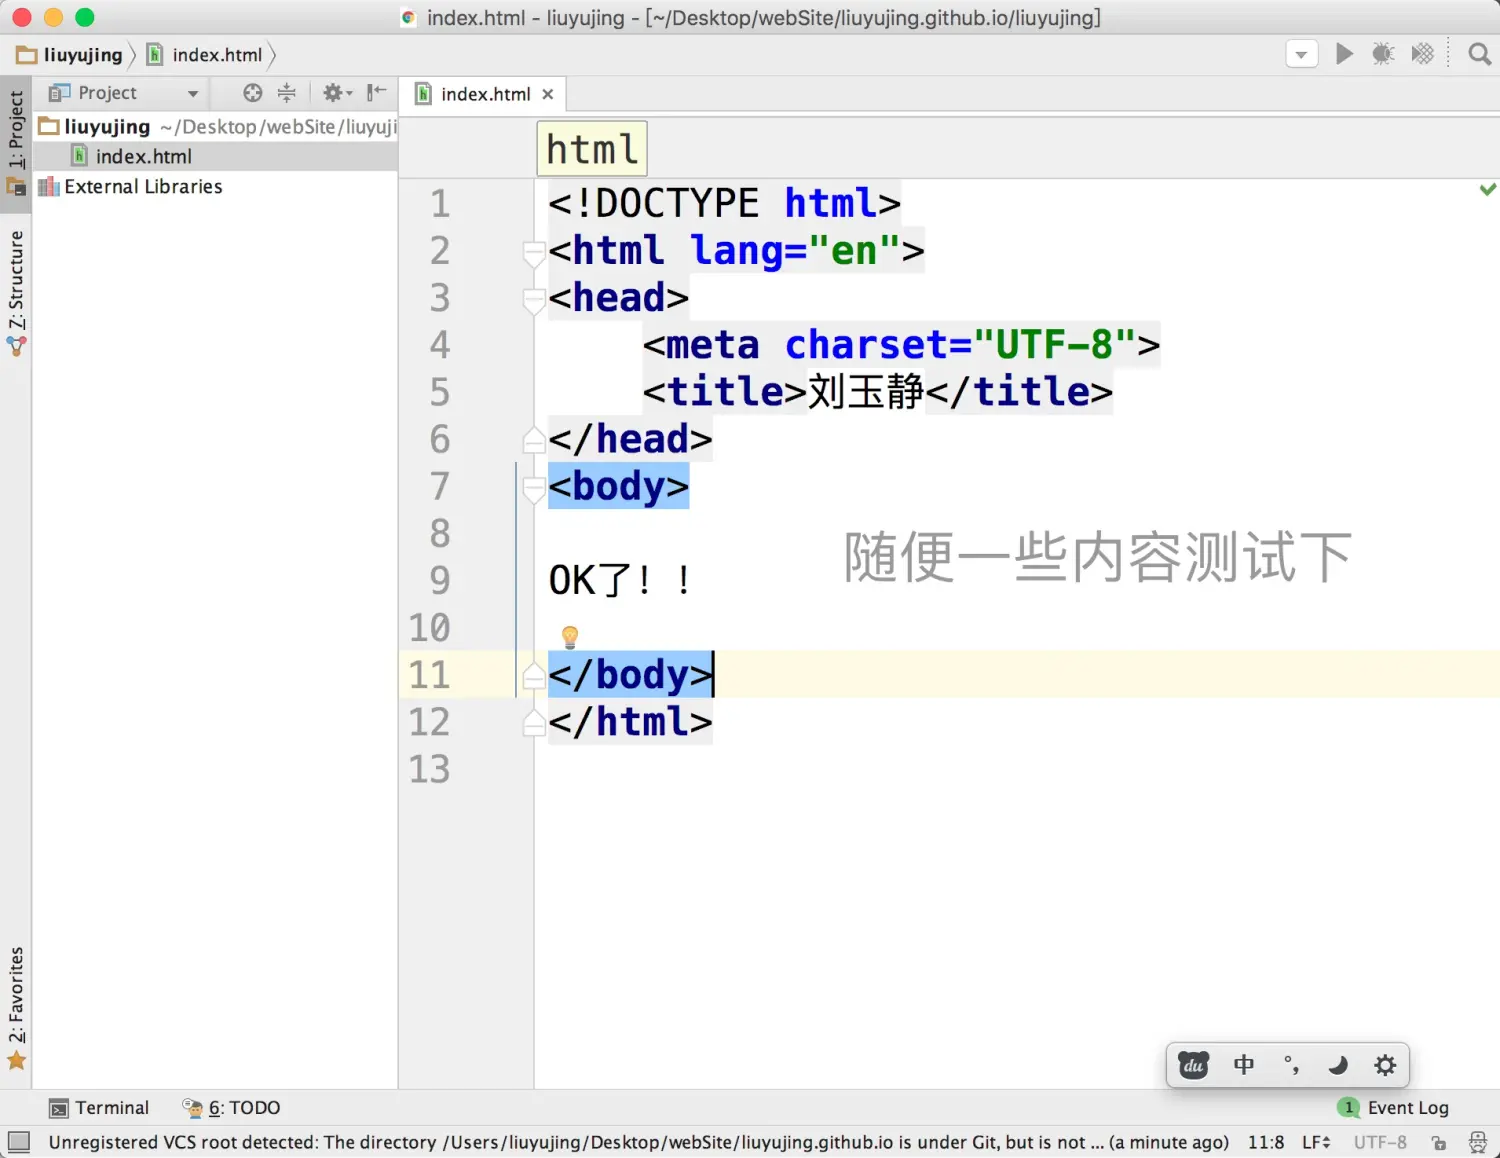Collapse the html tag fold on line 2
This screenshot has width=1500, height=1158.
point(533,253)
